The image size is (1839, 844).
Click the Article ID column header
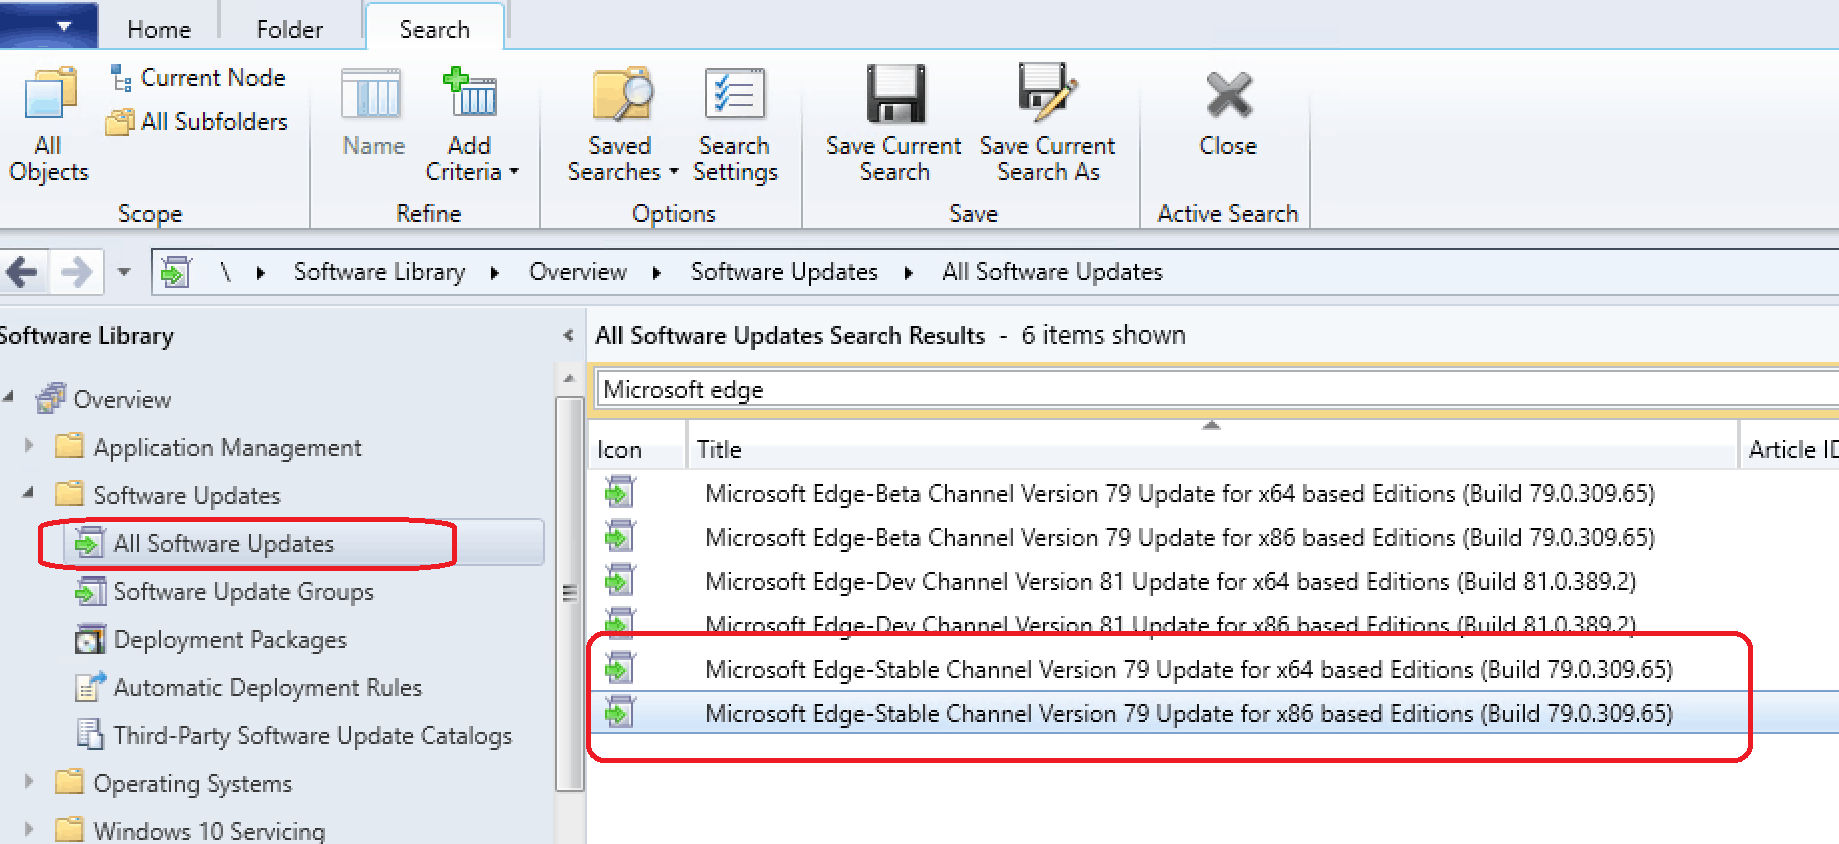[x=1791, y=449]
